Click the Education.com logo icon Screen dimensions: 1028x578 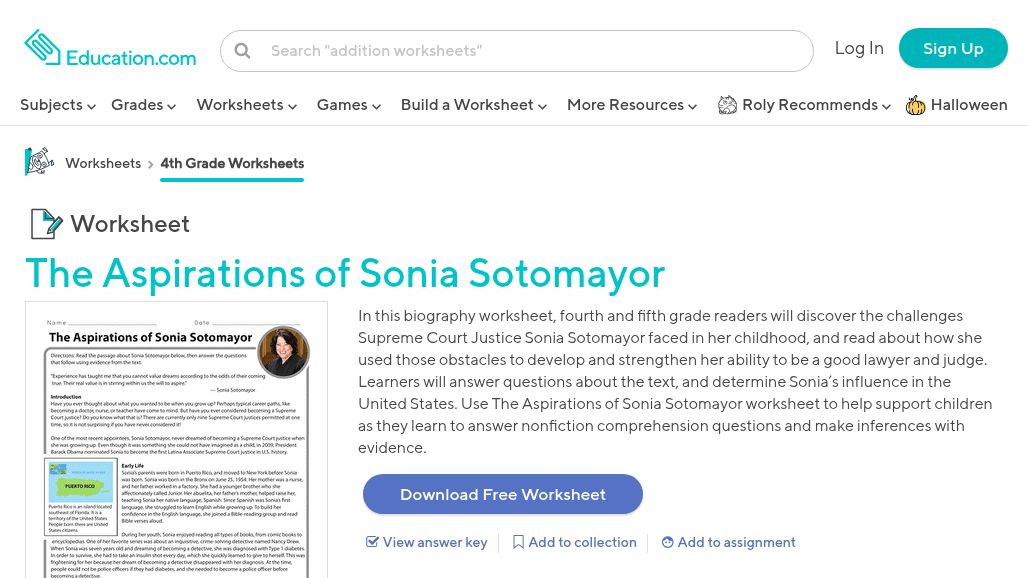coord(42,48)
